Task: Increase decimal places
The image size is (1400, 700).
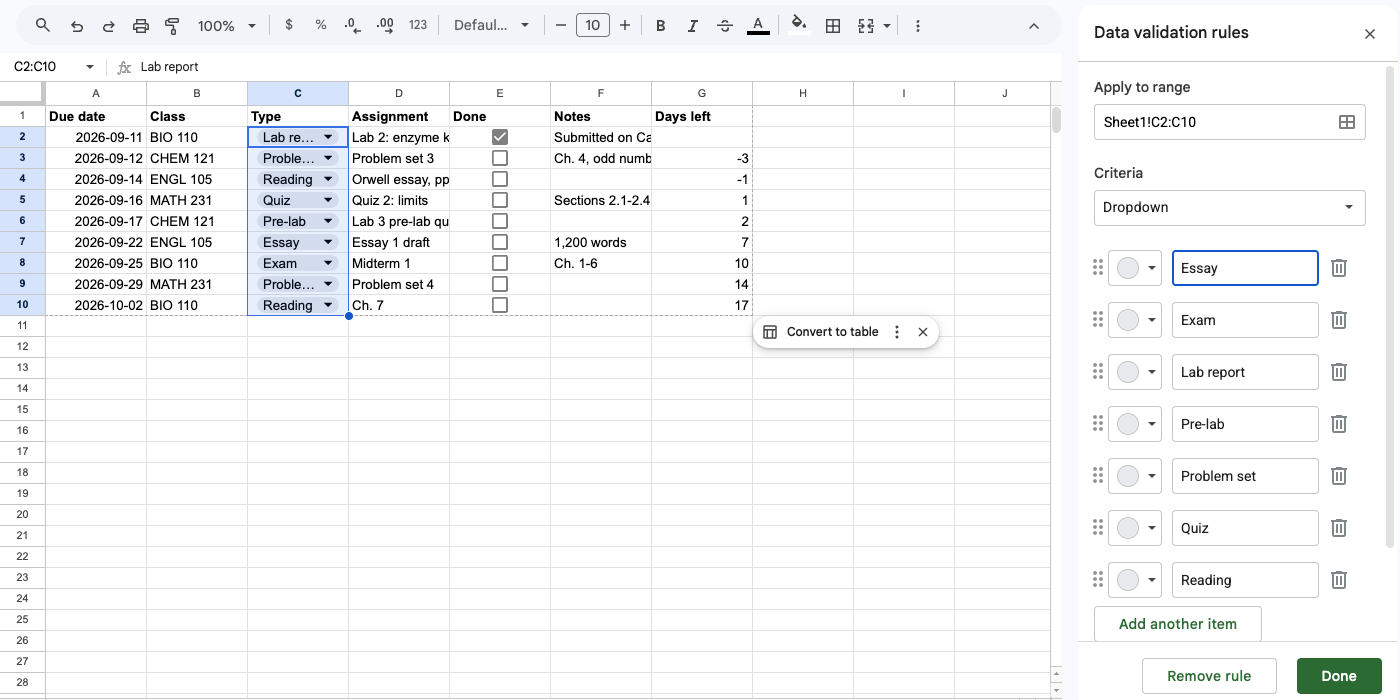Action: [x=385, y=25]
